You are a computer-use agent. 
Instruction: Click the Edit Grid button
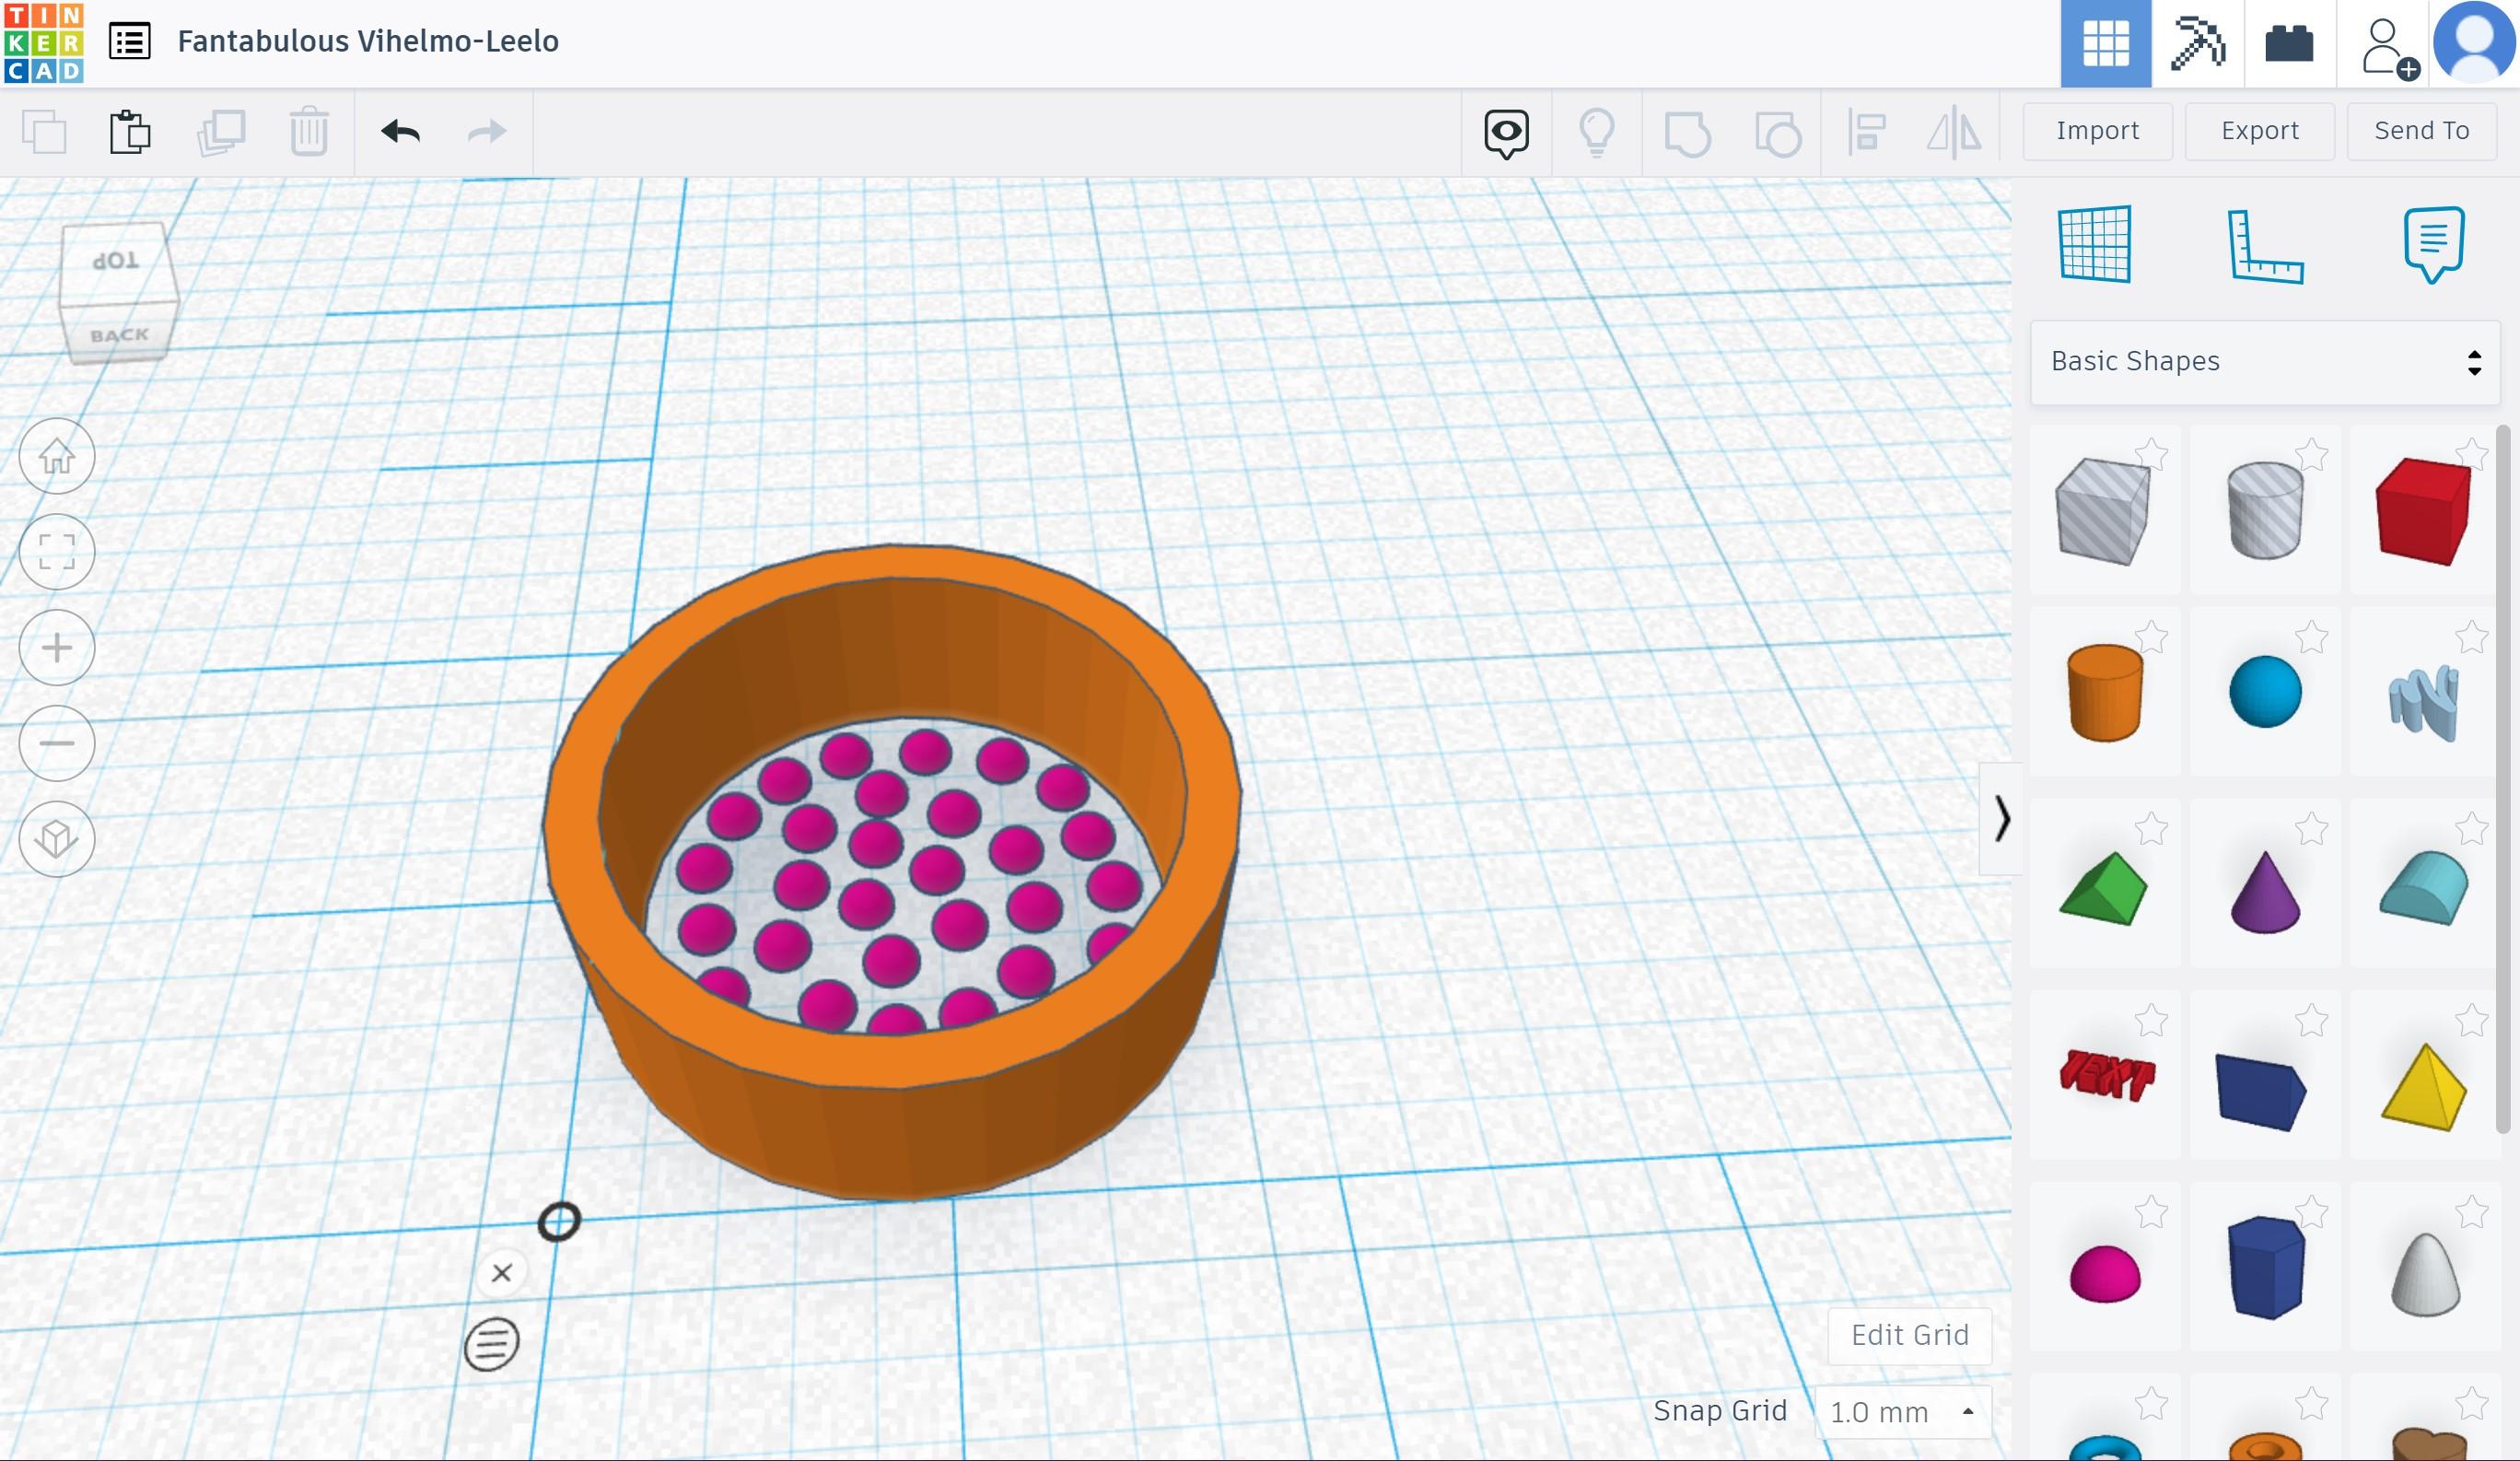click(1909, 1335)
